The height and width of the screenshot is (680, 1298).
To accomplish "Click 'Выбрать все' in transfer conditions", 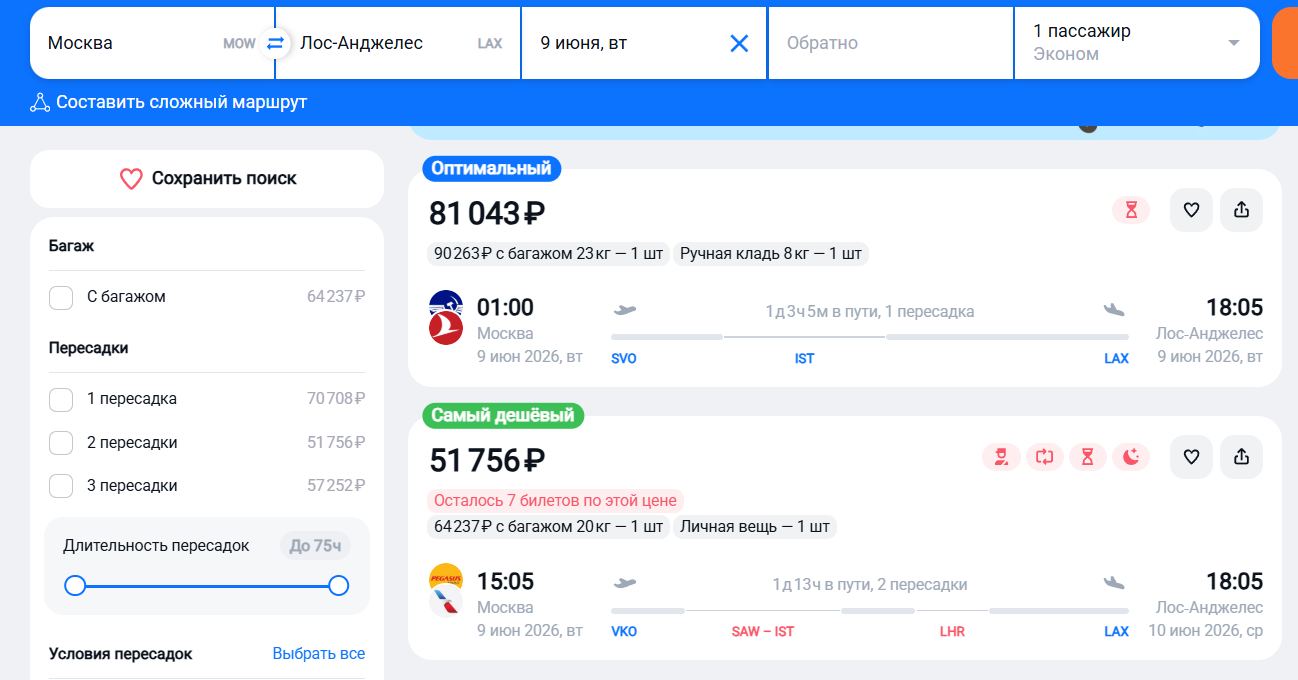I will pos(318,654).
